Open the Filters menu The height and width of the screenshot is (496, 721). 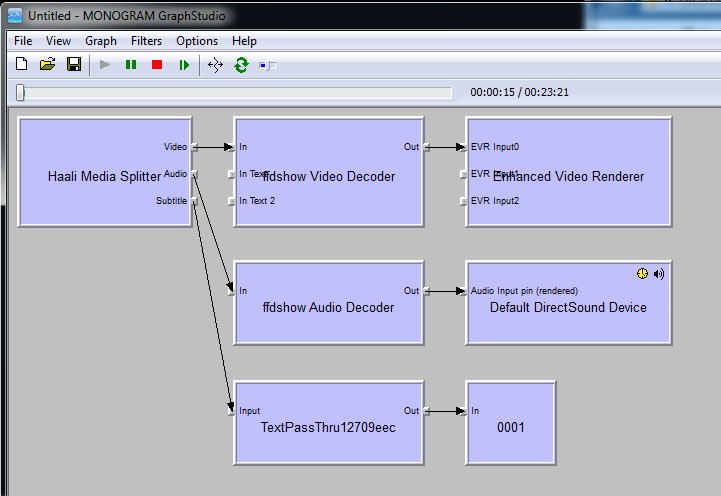coord(146,41)
